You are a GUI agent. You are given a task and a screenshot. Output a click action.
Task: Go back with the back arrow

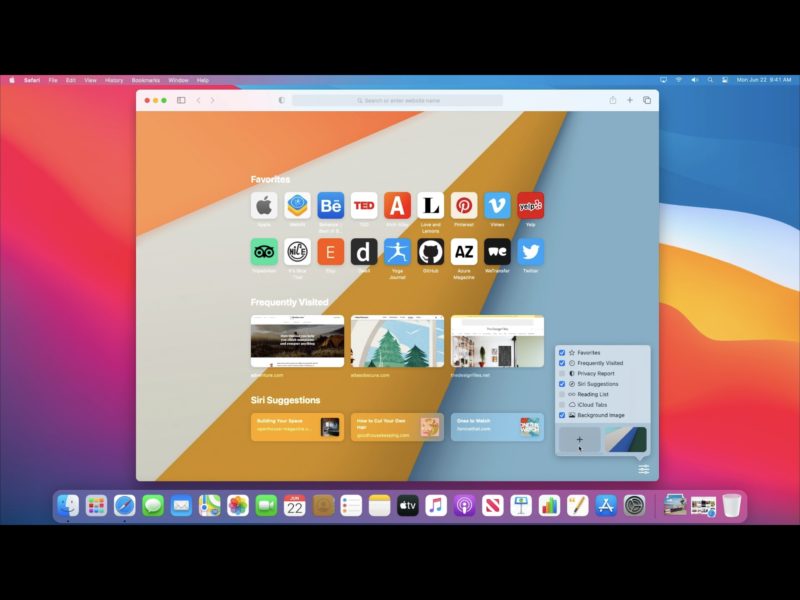pyautogui.click(x=198, y=101)
